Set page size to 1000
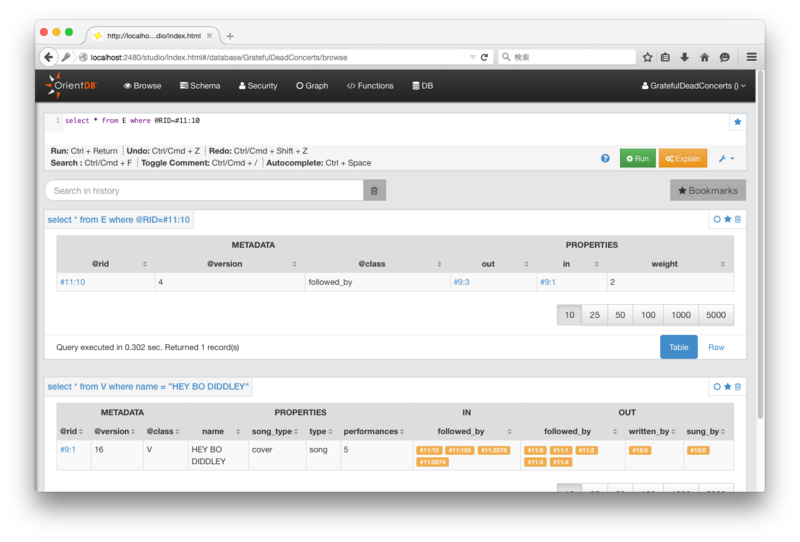Screen dimensions: 800x542 pyautogui.click(x=681, y=315)
